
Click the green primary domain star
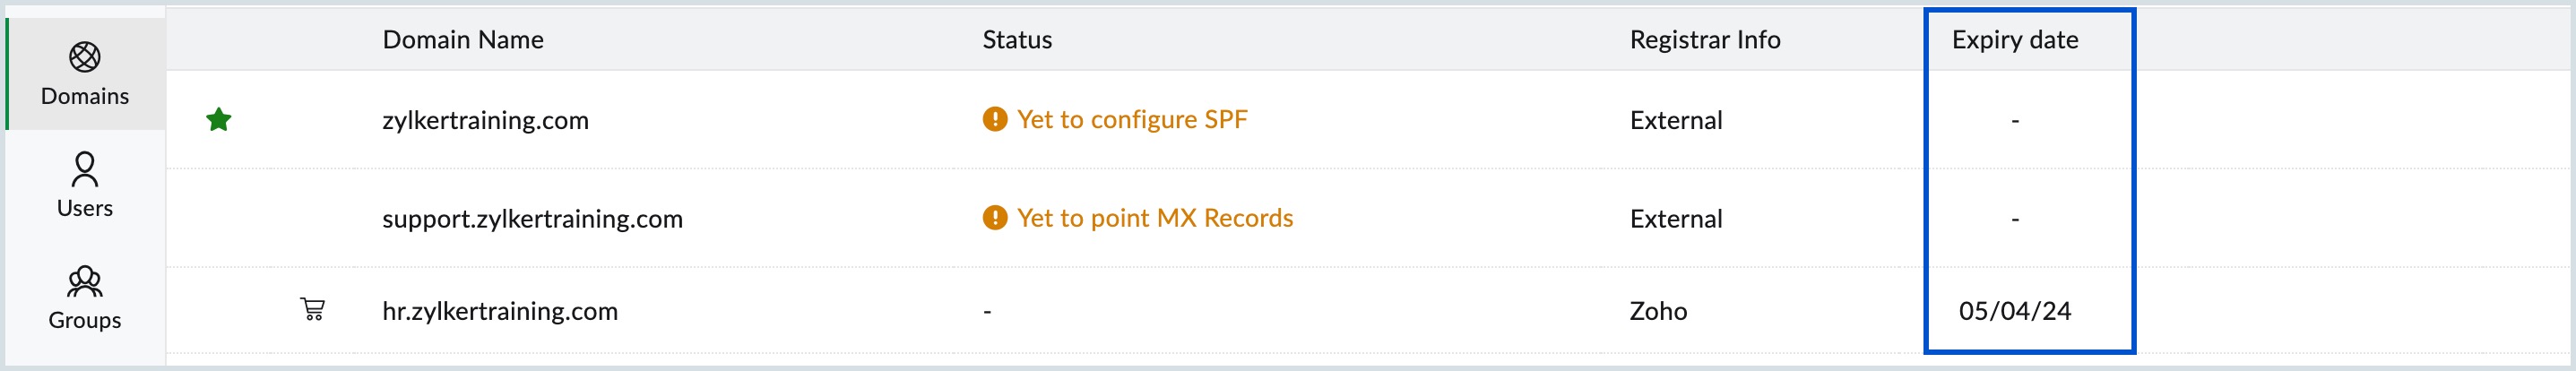(218, 120)
